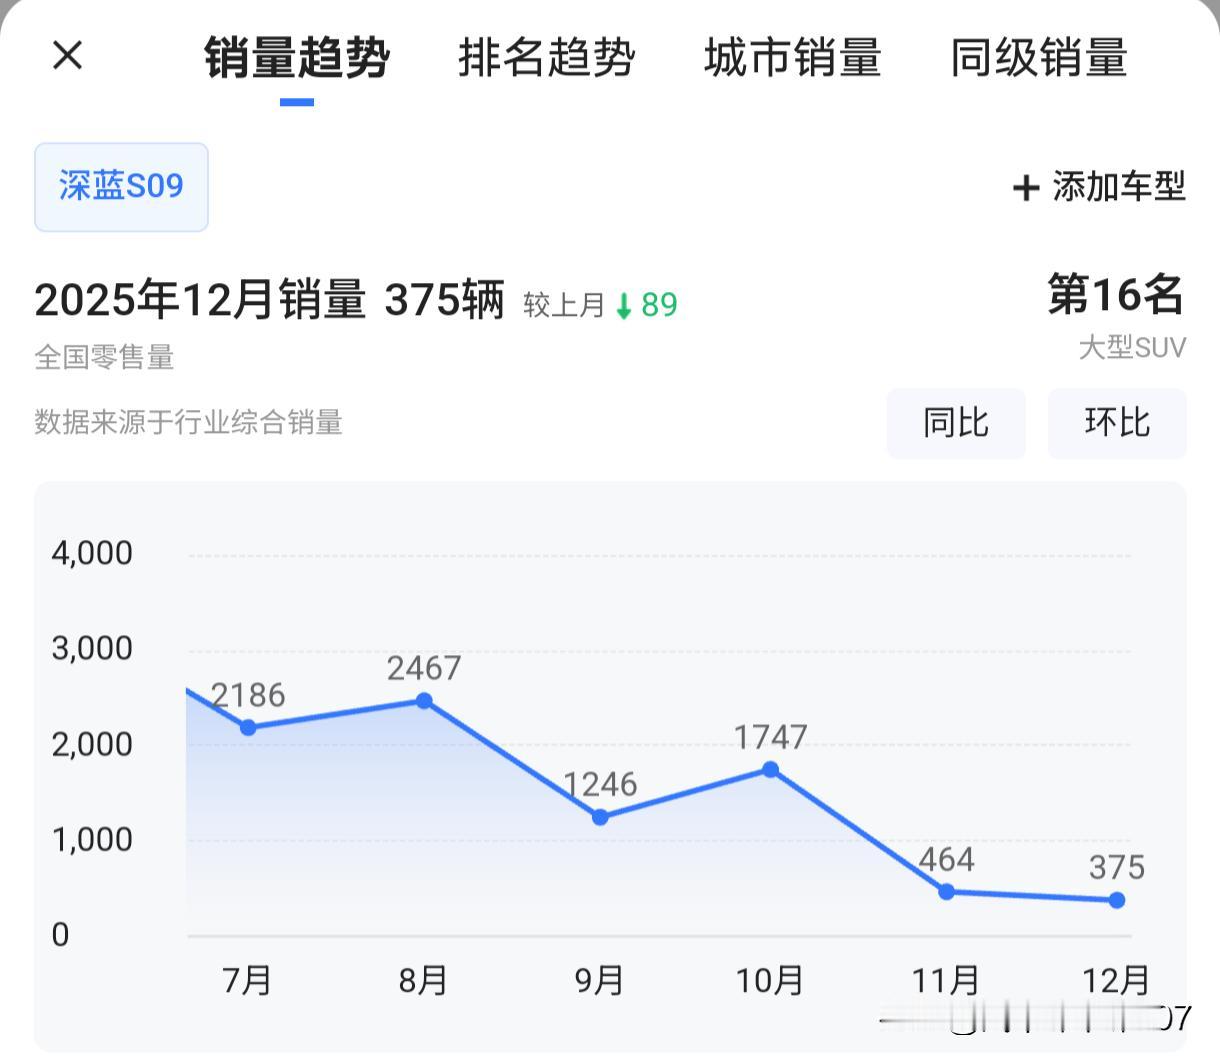This screenshot has height=1060, width=1220.
Task: Click the 较上月 comparison label
Action: click(564, 305)
